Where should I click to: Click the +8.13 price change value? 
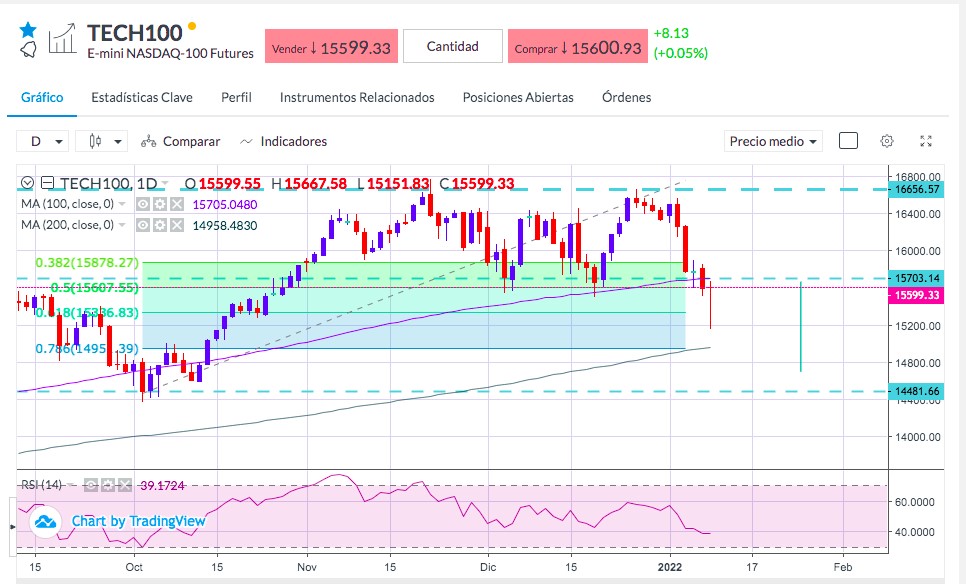pyautogui.click(x=672, y=33)
